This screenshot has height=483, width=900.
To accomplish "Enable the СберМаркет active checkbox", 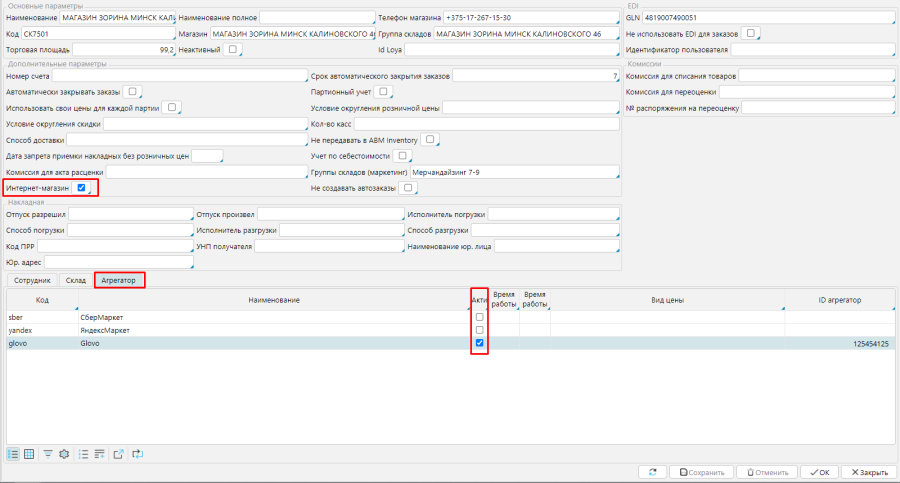I will tap(479, 317).
